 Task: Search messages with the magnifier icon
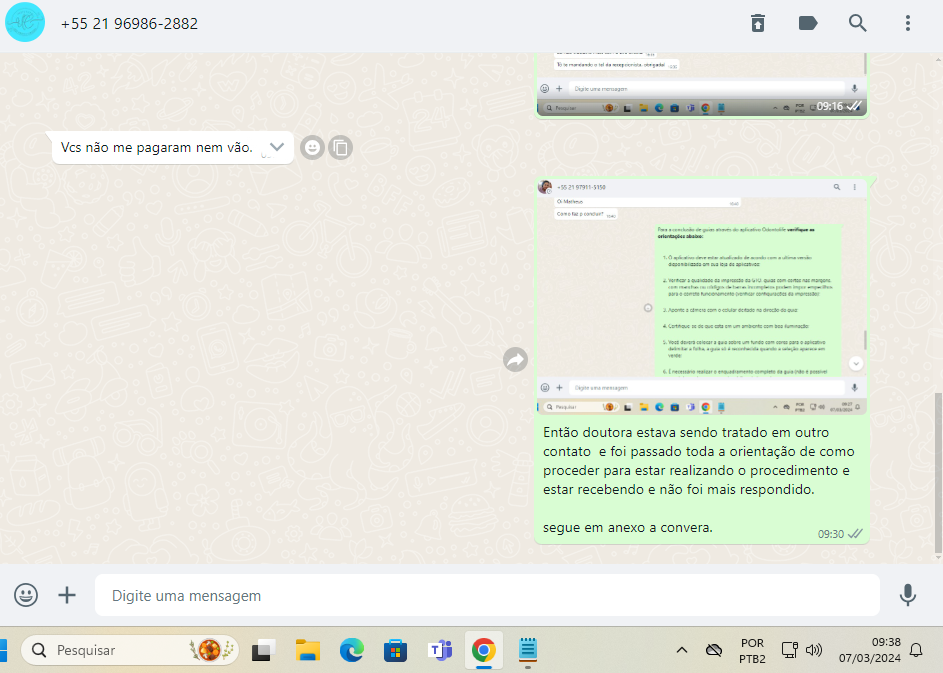pyautogui.click(x=857, y=23)
